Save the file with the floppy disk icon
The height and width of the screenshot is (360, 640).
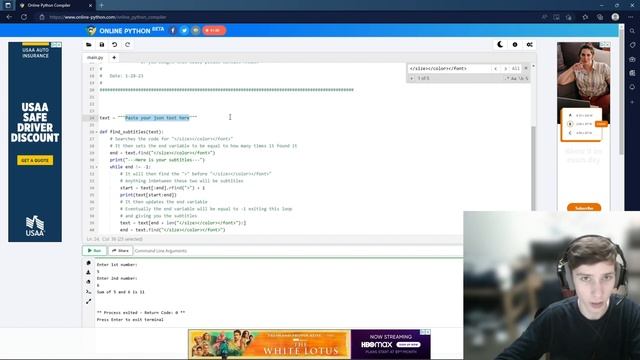pyautogui.click(x=102, y=44)
